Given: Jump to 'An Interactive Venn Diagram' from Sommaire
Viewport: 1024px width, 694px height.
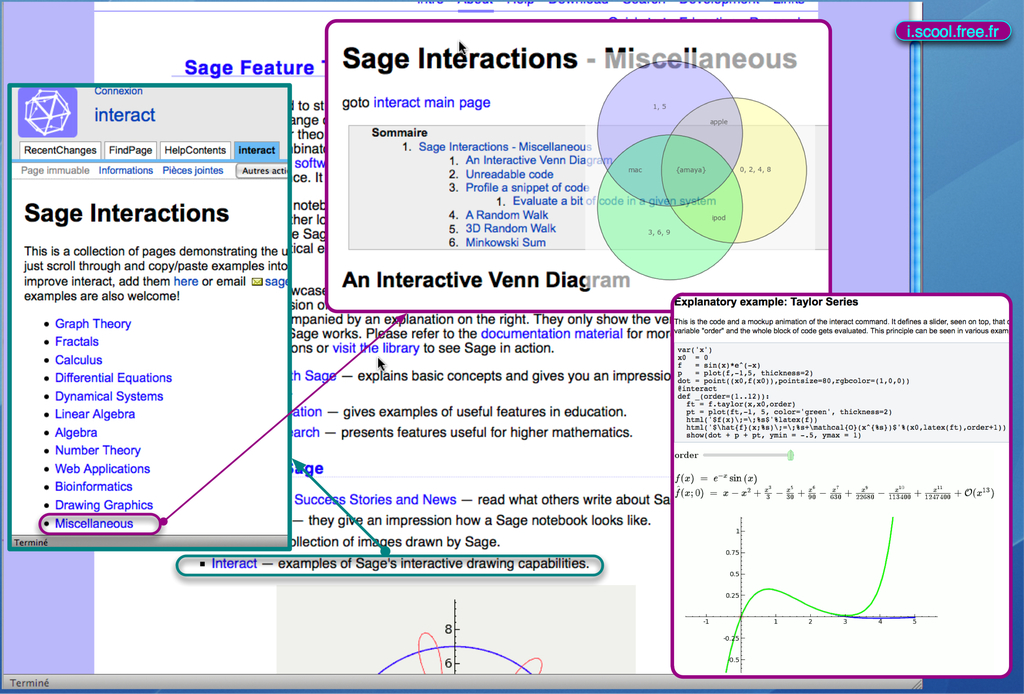Looking at the screenshot, I should (x=539, y=161).
